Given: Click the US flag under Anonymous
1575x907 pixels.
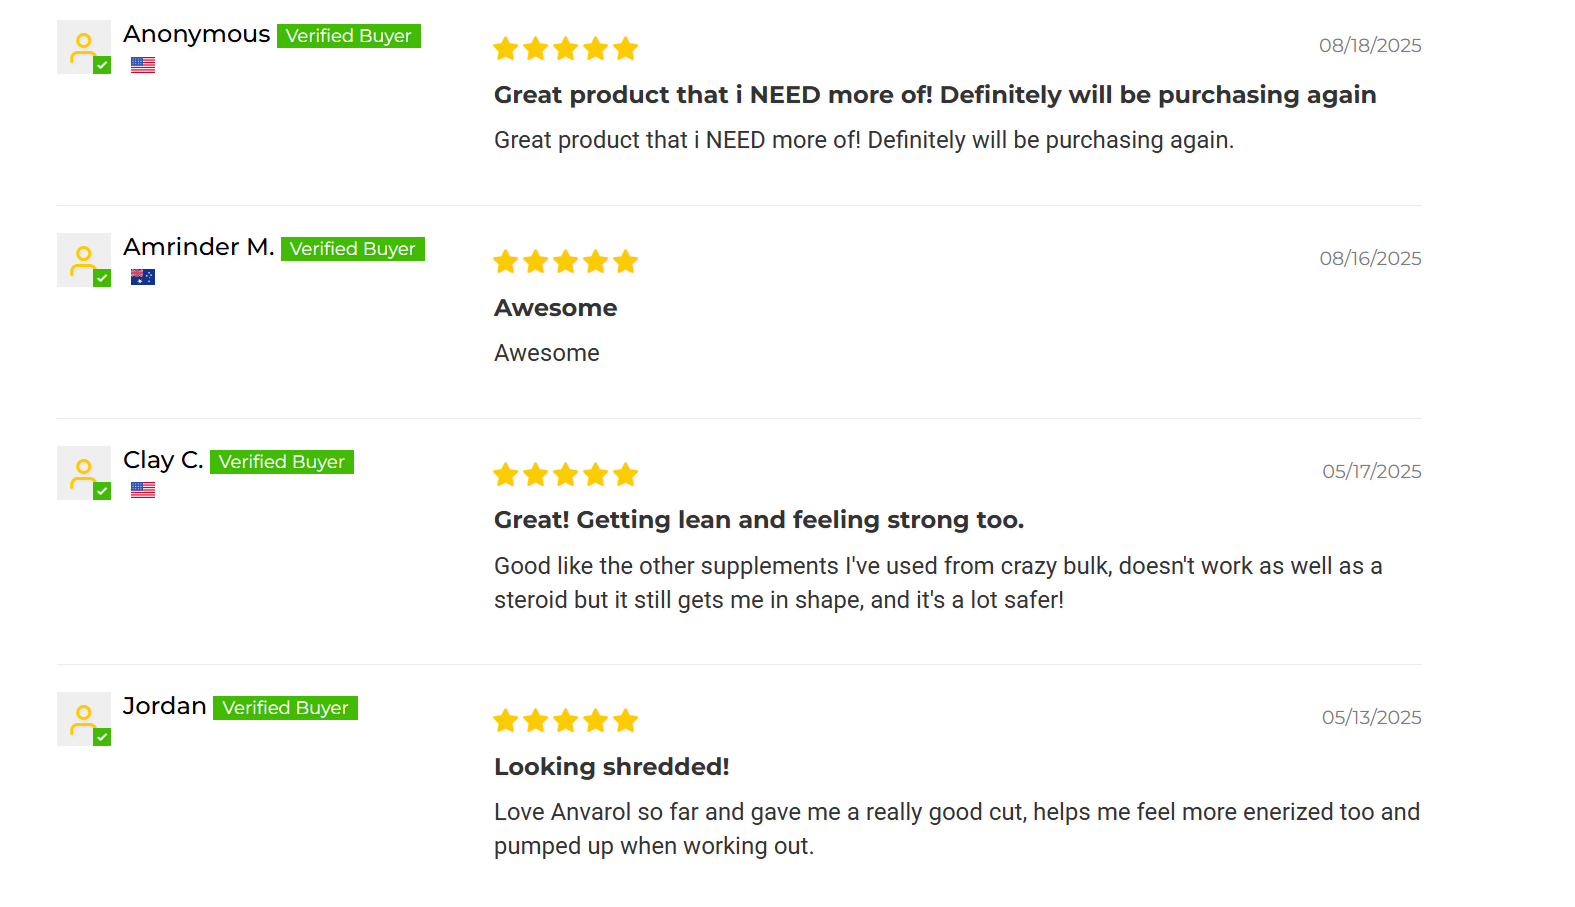Looking at the screenshot, I should point(143,65).
